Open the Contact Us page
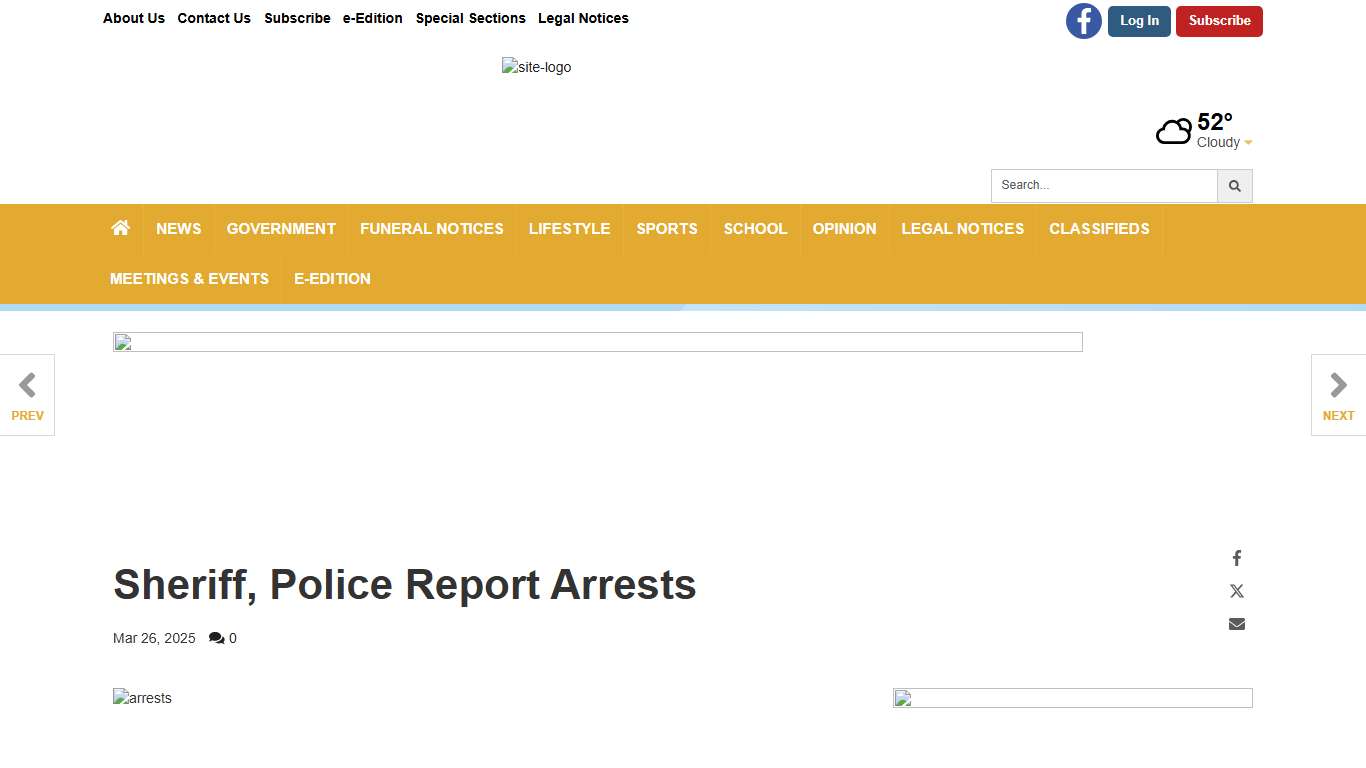This screenshot has height=768, width=1366. 214,18
